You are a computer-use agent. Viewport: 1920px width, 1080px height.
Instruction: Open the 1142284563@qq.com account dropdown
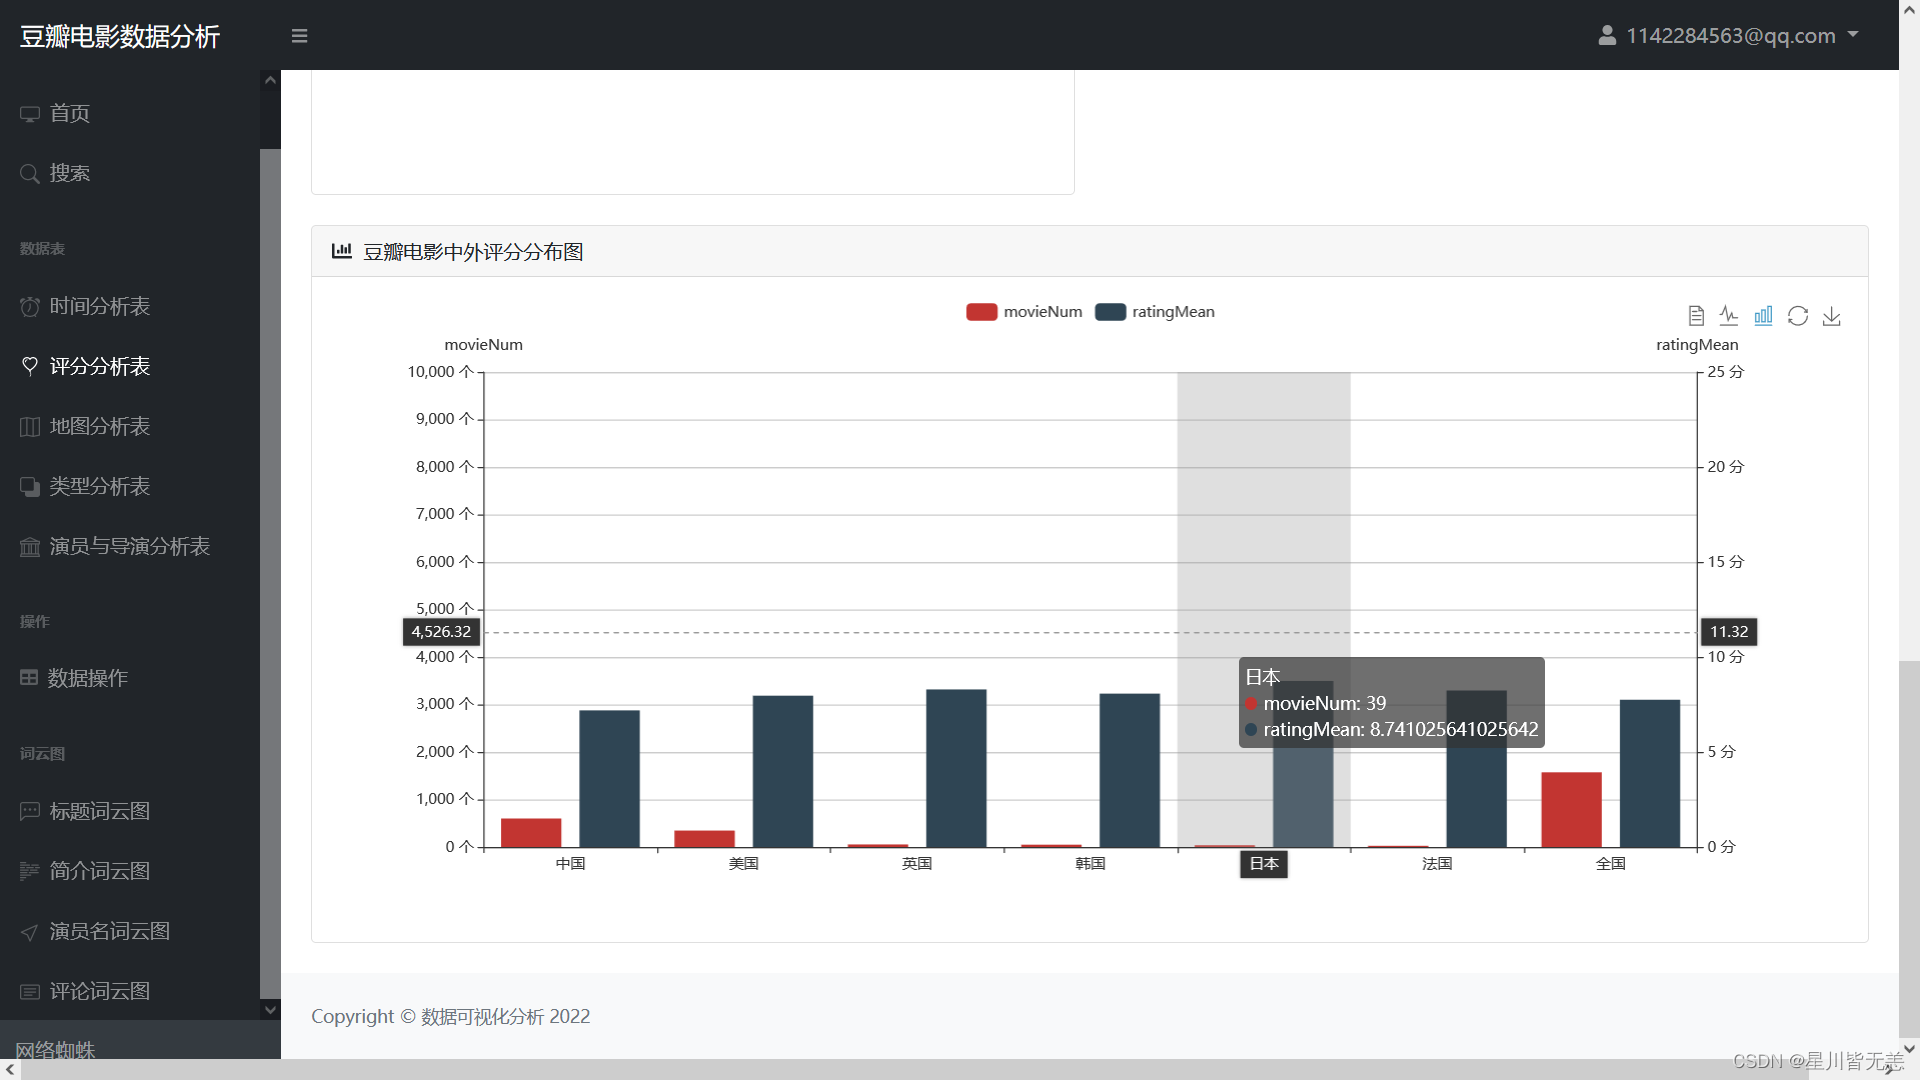coord(1742,35)
